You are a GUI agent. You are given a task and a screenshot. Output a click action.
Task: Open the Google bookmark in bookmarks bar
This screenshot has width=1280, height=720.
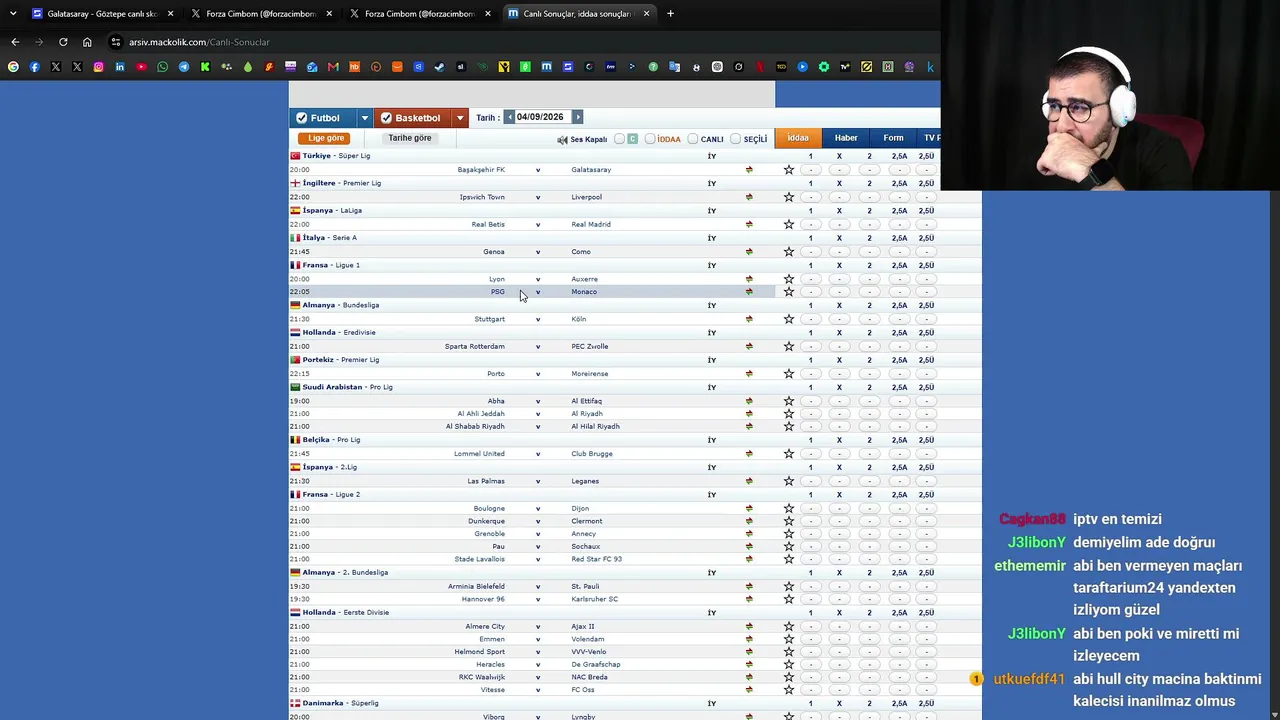(13, 67)
